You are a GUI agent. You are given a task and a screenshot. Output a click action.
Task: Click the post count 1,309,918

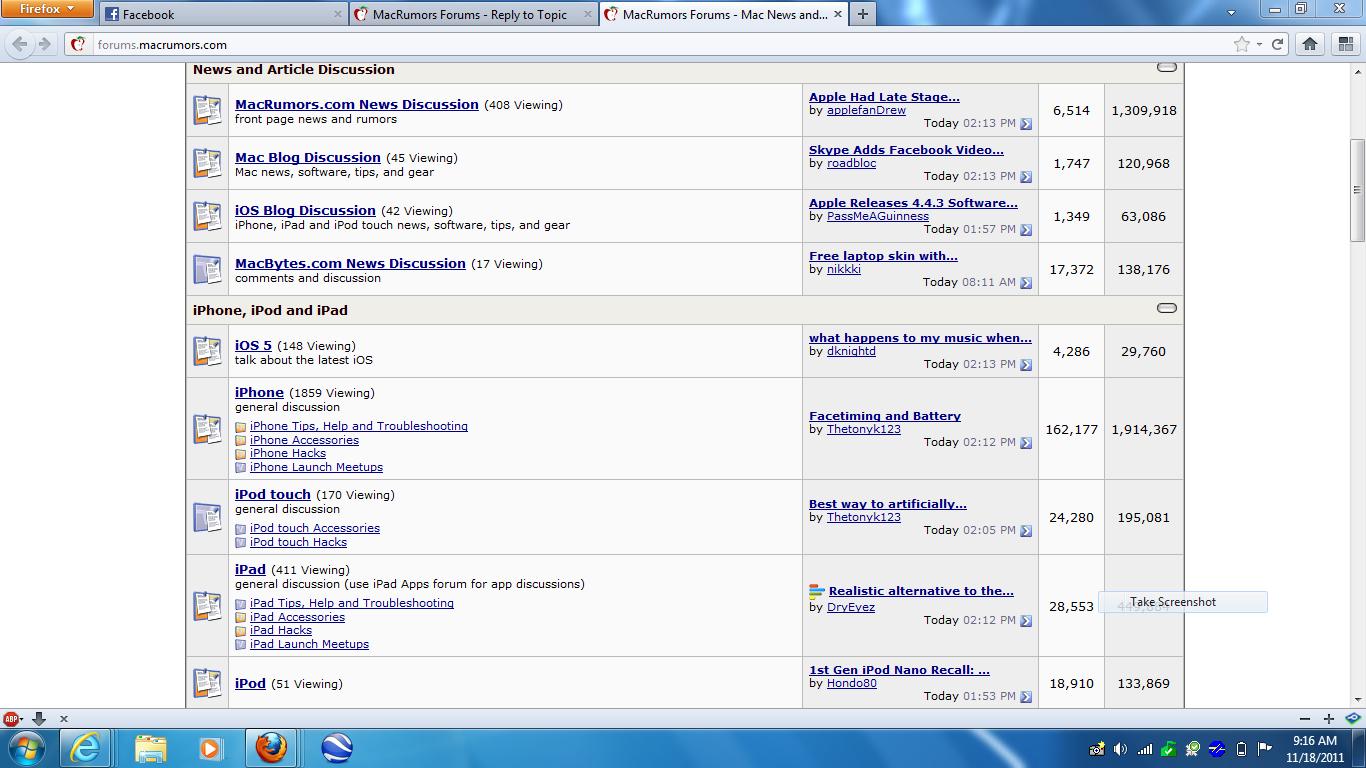1144,110
